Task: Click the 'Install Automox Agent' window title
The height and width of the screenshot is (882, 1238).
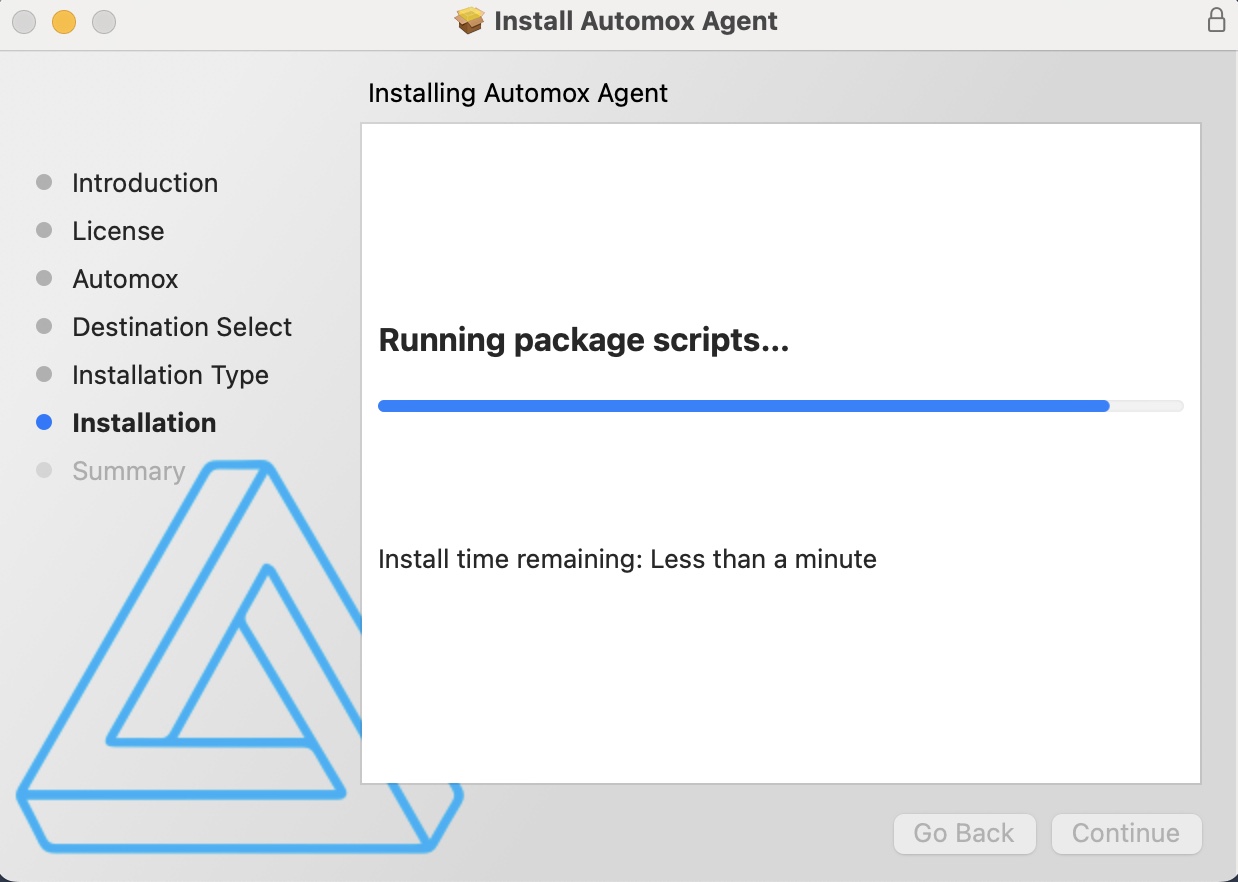Action: 636,21
